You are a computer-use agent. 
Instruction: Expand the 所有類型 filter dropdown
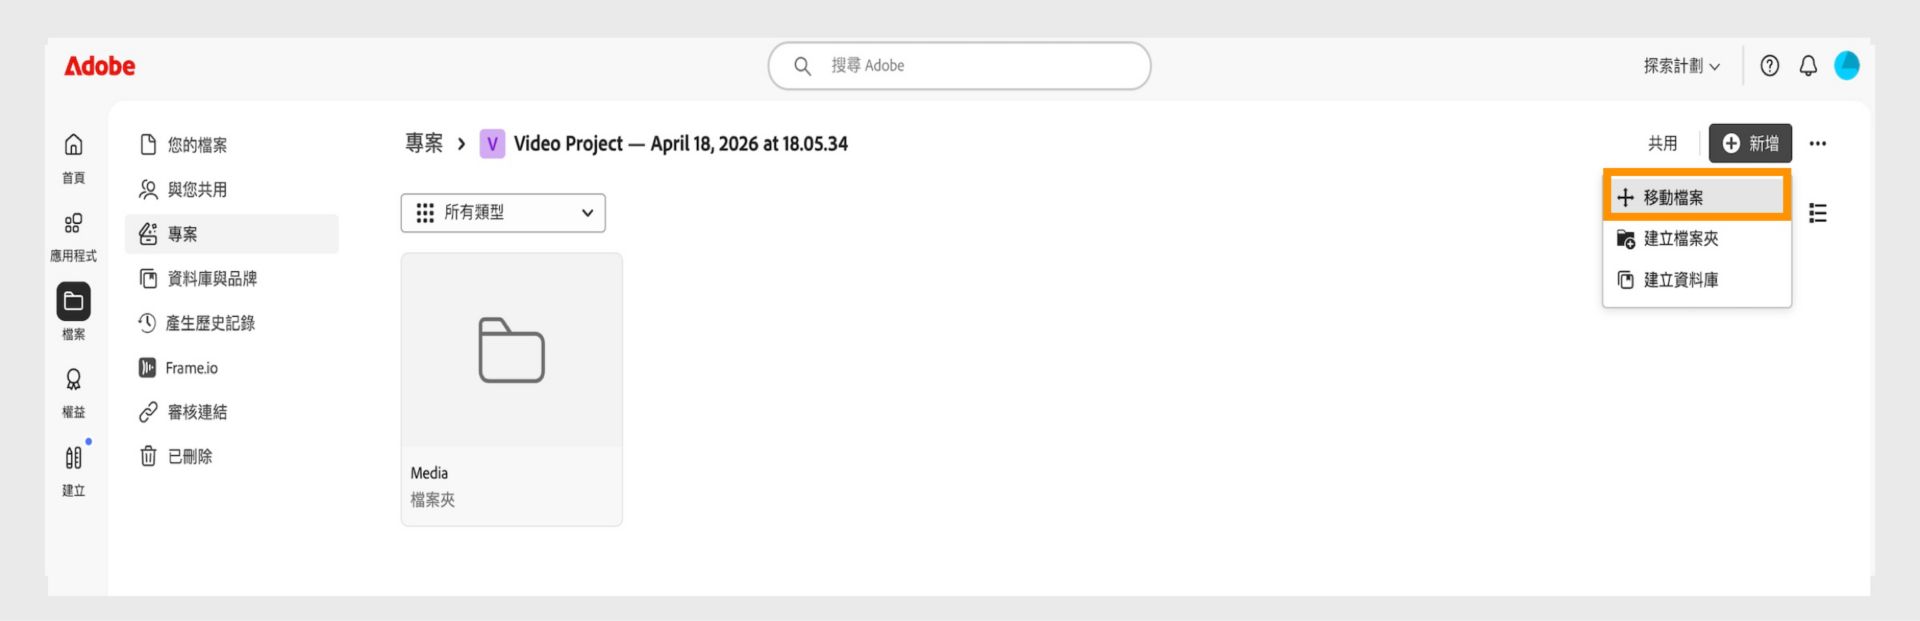click(x=503, y=213)
